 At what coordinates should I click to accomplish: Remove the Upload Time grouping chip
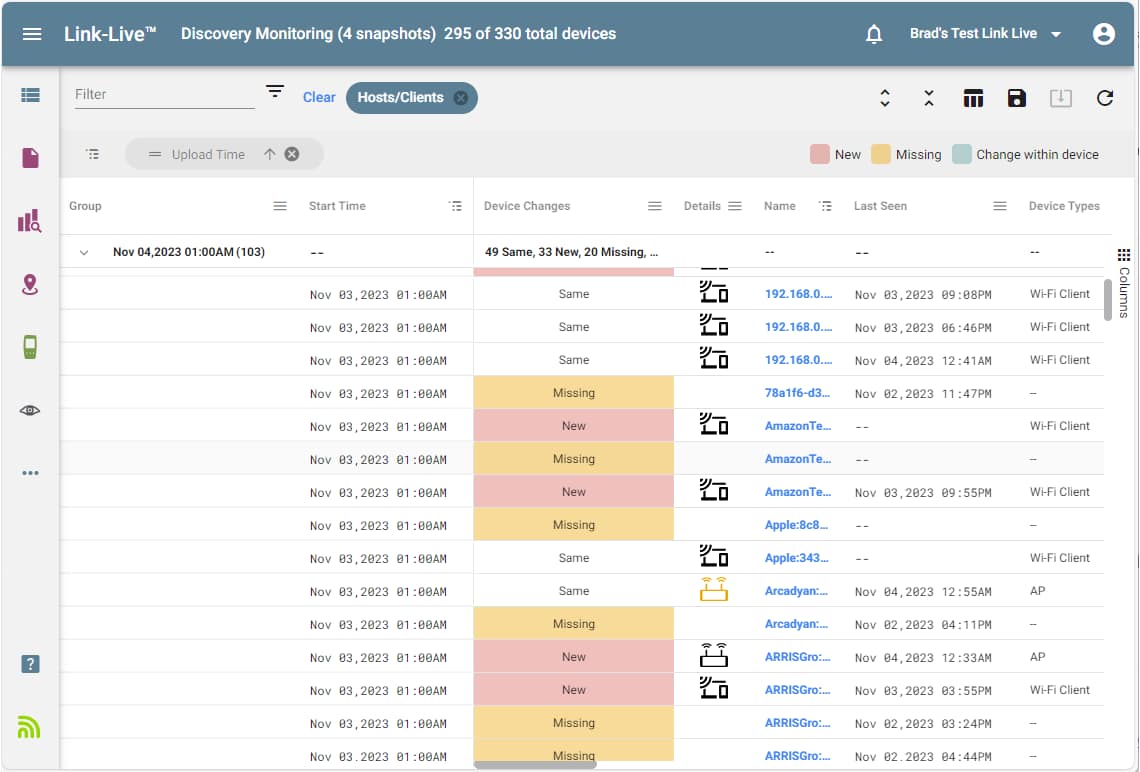coord(292,154)
